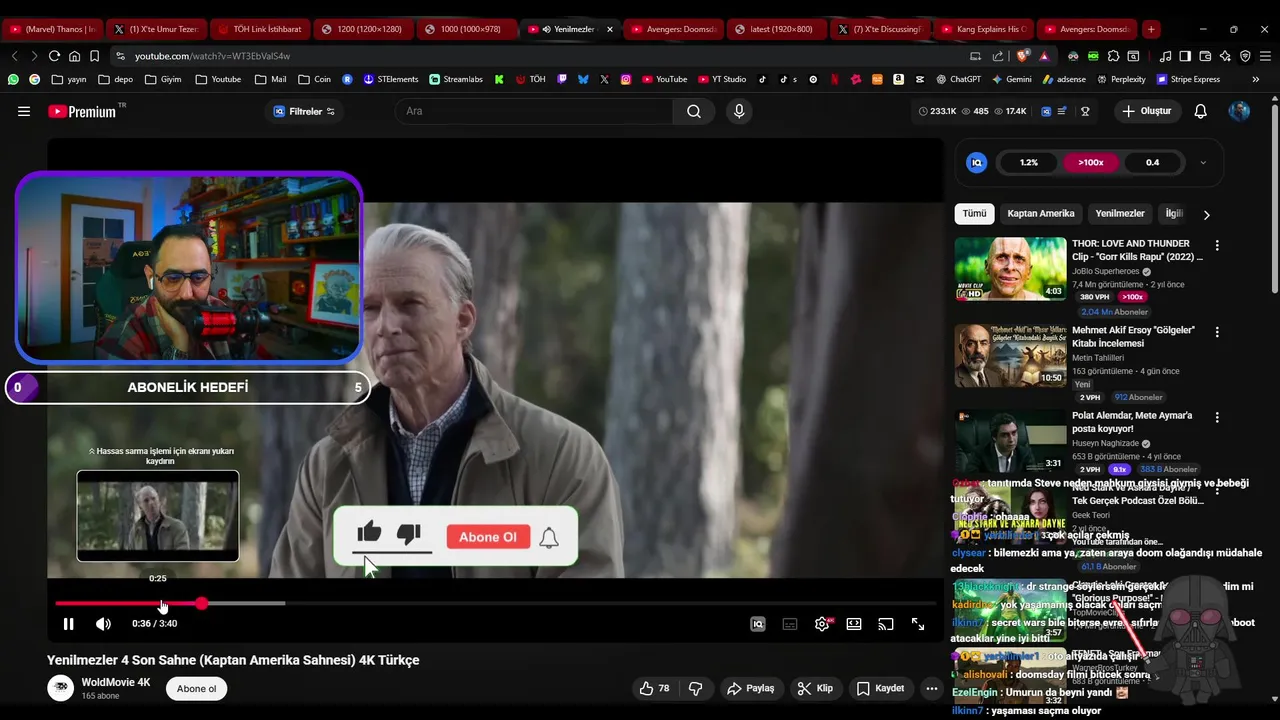Save the video with Kaydet button
Image resolution: width=1280 pixels, height=720 pixels.
tap(880, 688)
